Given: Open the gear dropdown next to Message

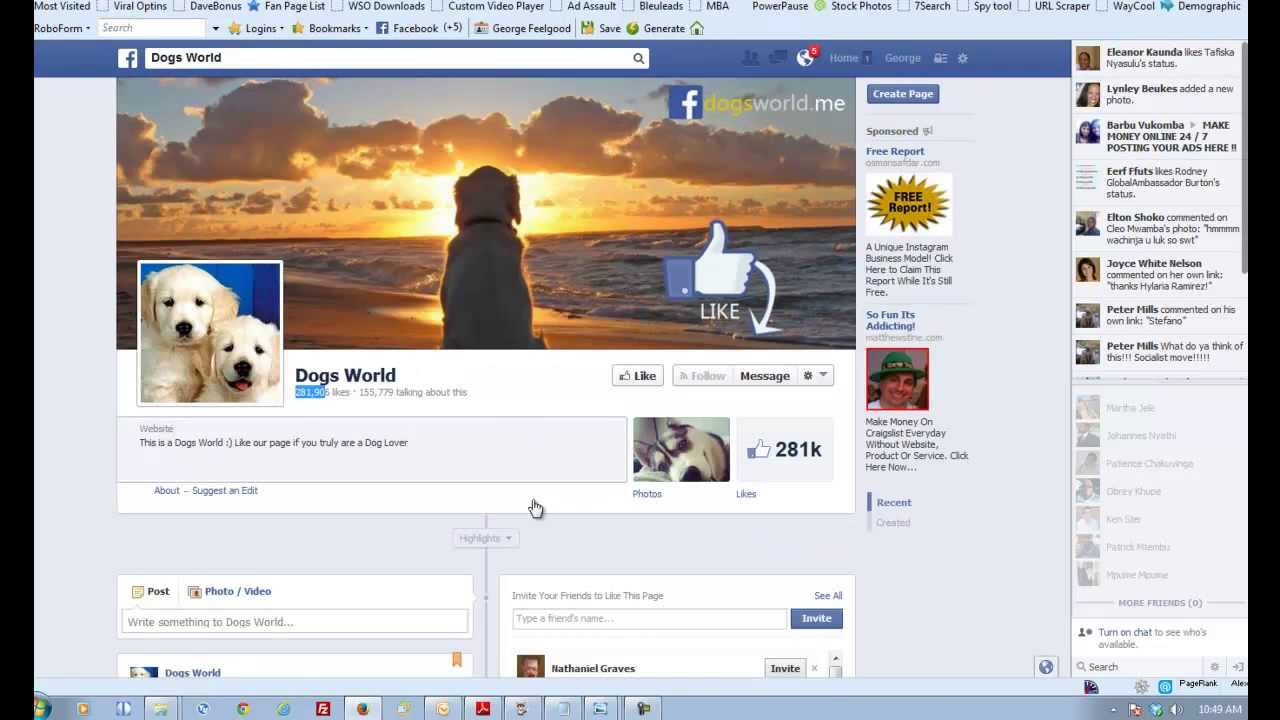Looking at the screenshot, I should point(815,376).
